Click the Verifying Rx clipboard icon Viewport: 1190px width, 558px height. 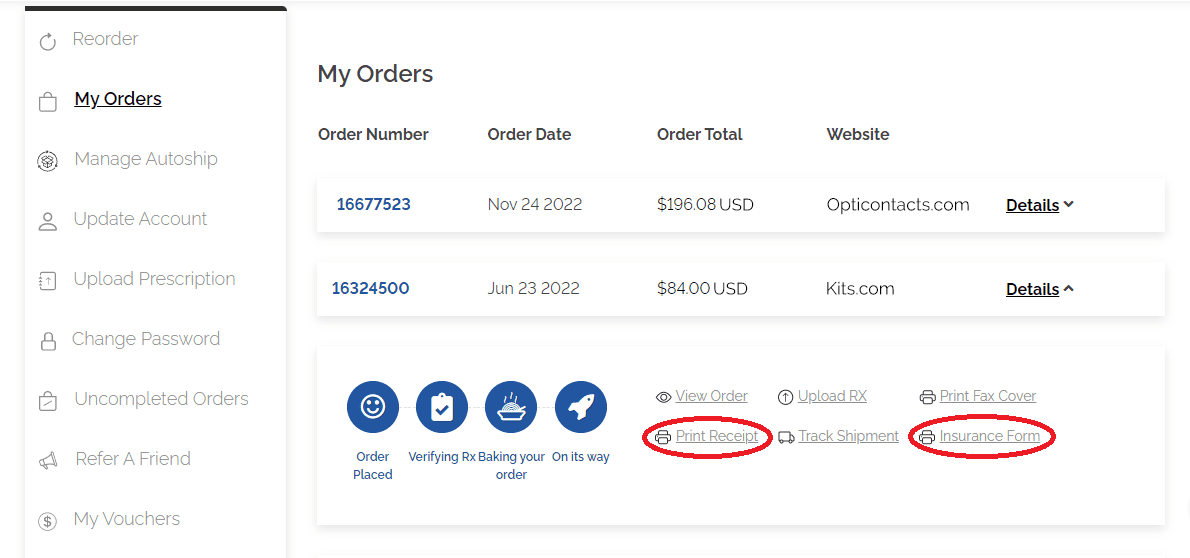point(441,407)
